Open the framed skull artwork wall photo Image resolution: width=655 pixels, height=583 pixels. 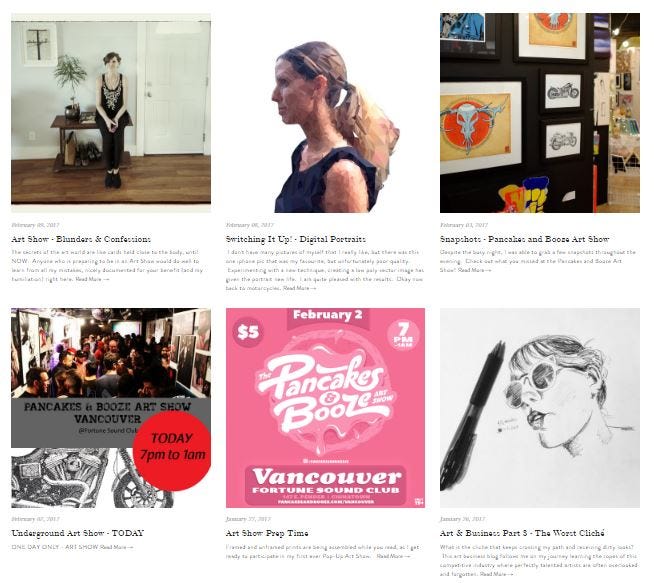point(540,113)
